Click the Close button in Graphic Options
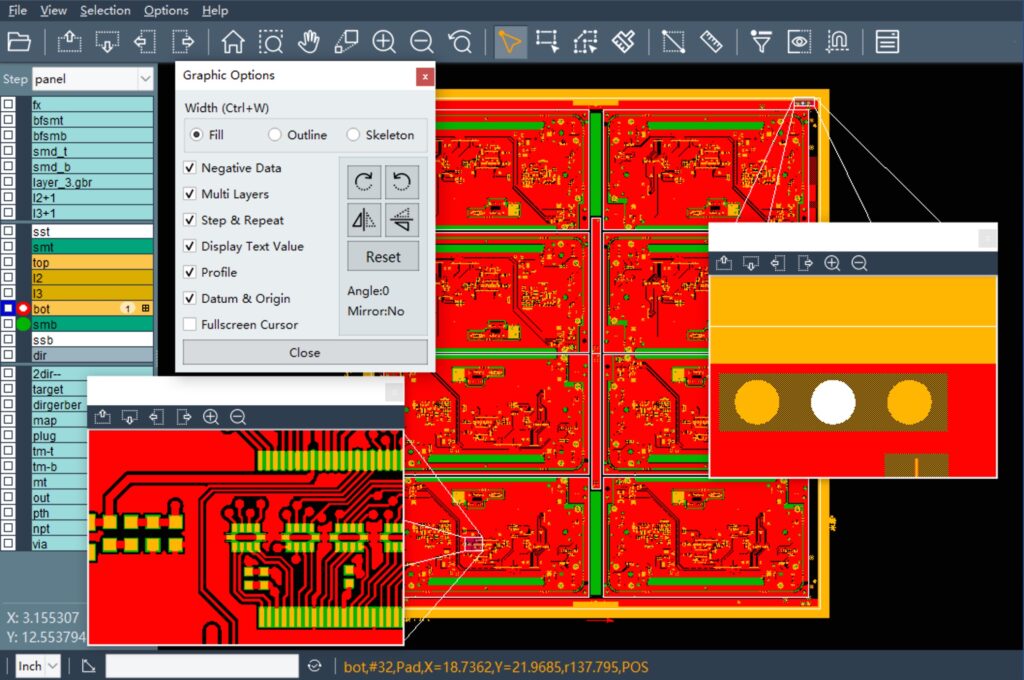 click(x=304, y=353)
